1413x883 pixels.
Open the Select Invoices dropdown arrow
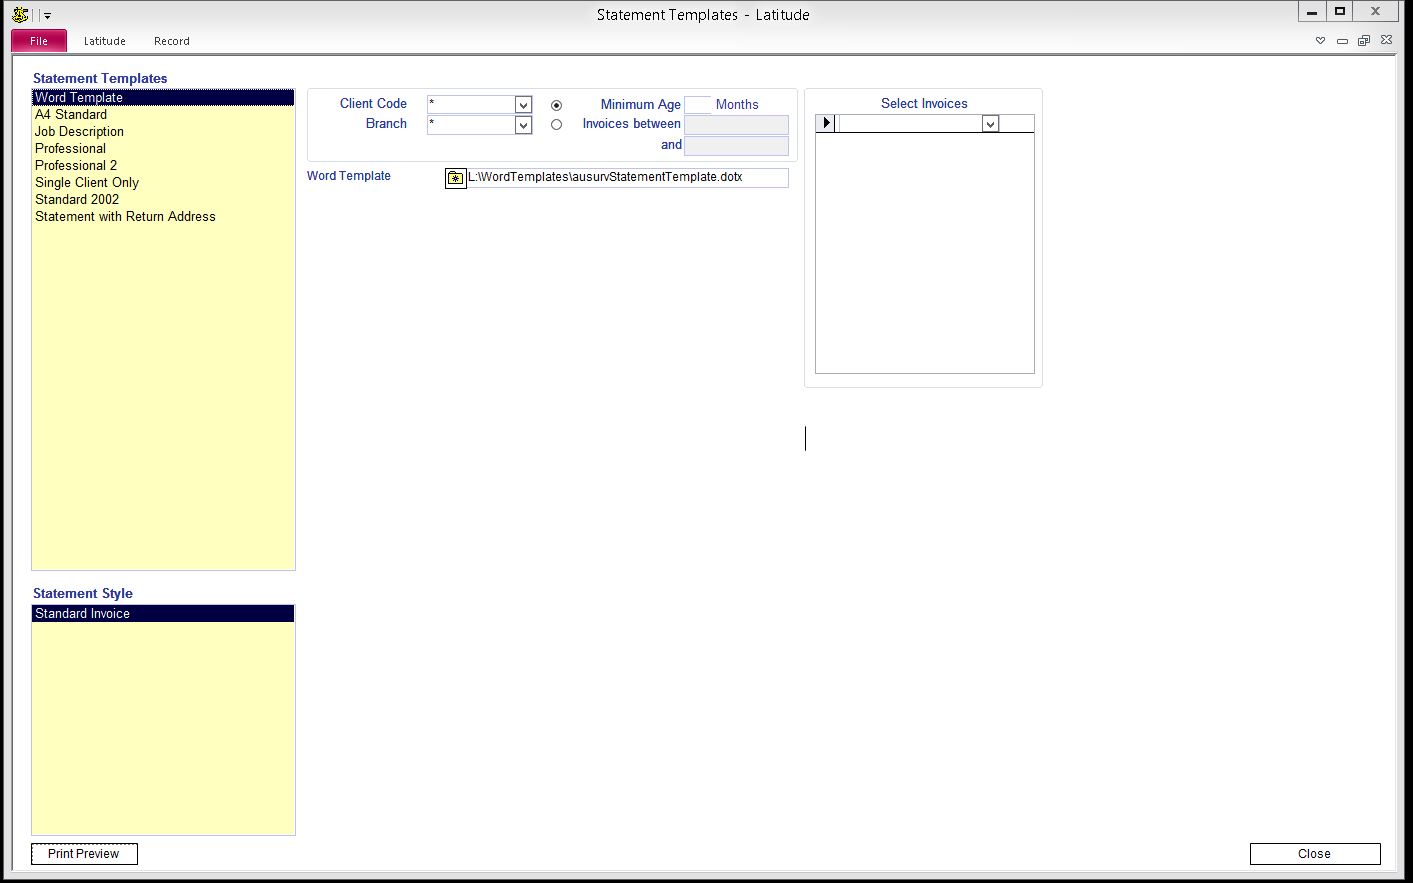pyautogui.click(x=990, y=124)
